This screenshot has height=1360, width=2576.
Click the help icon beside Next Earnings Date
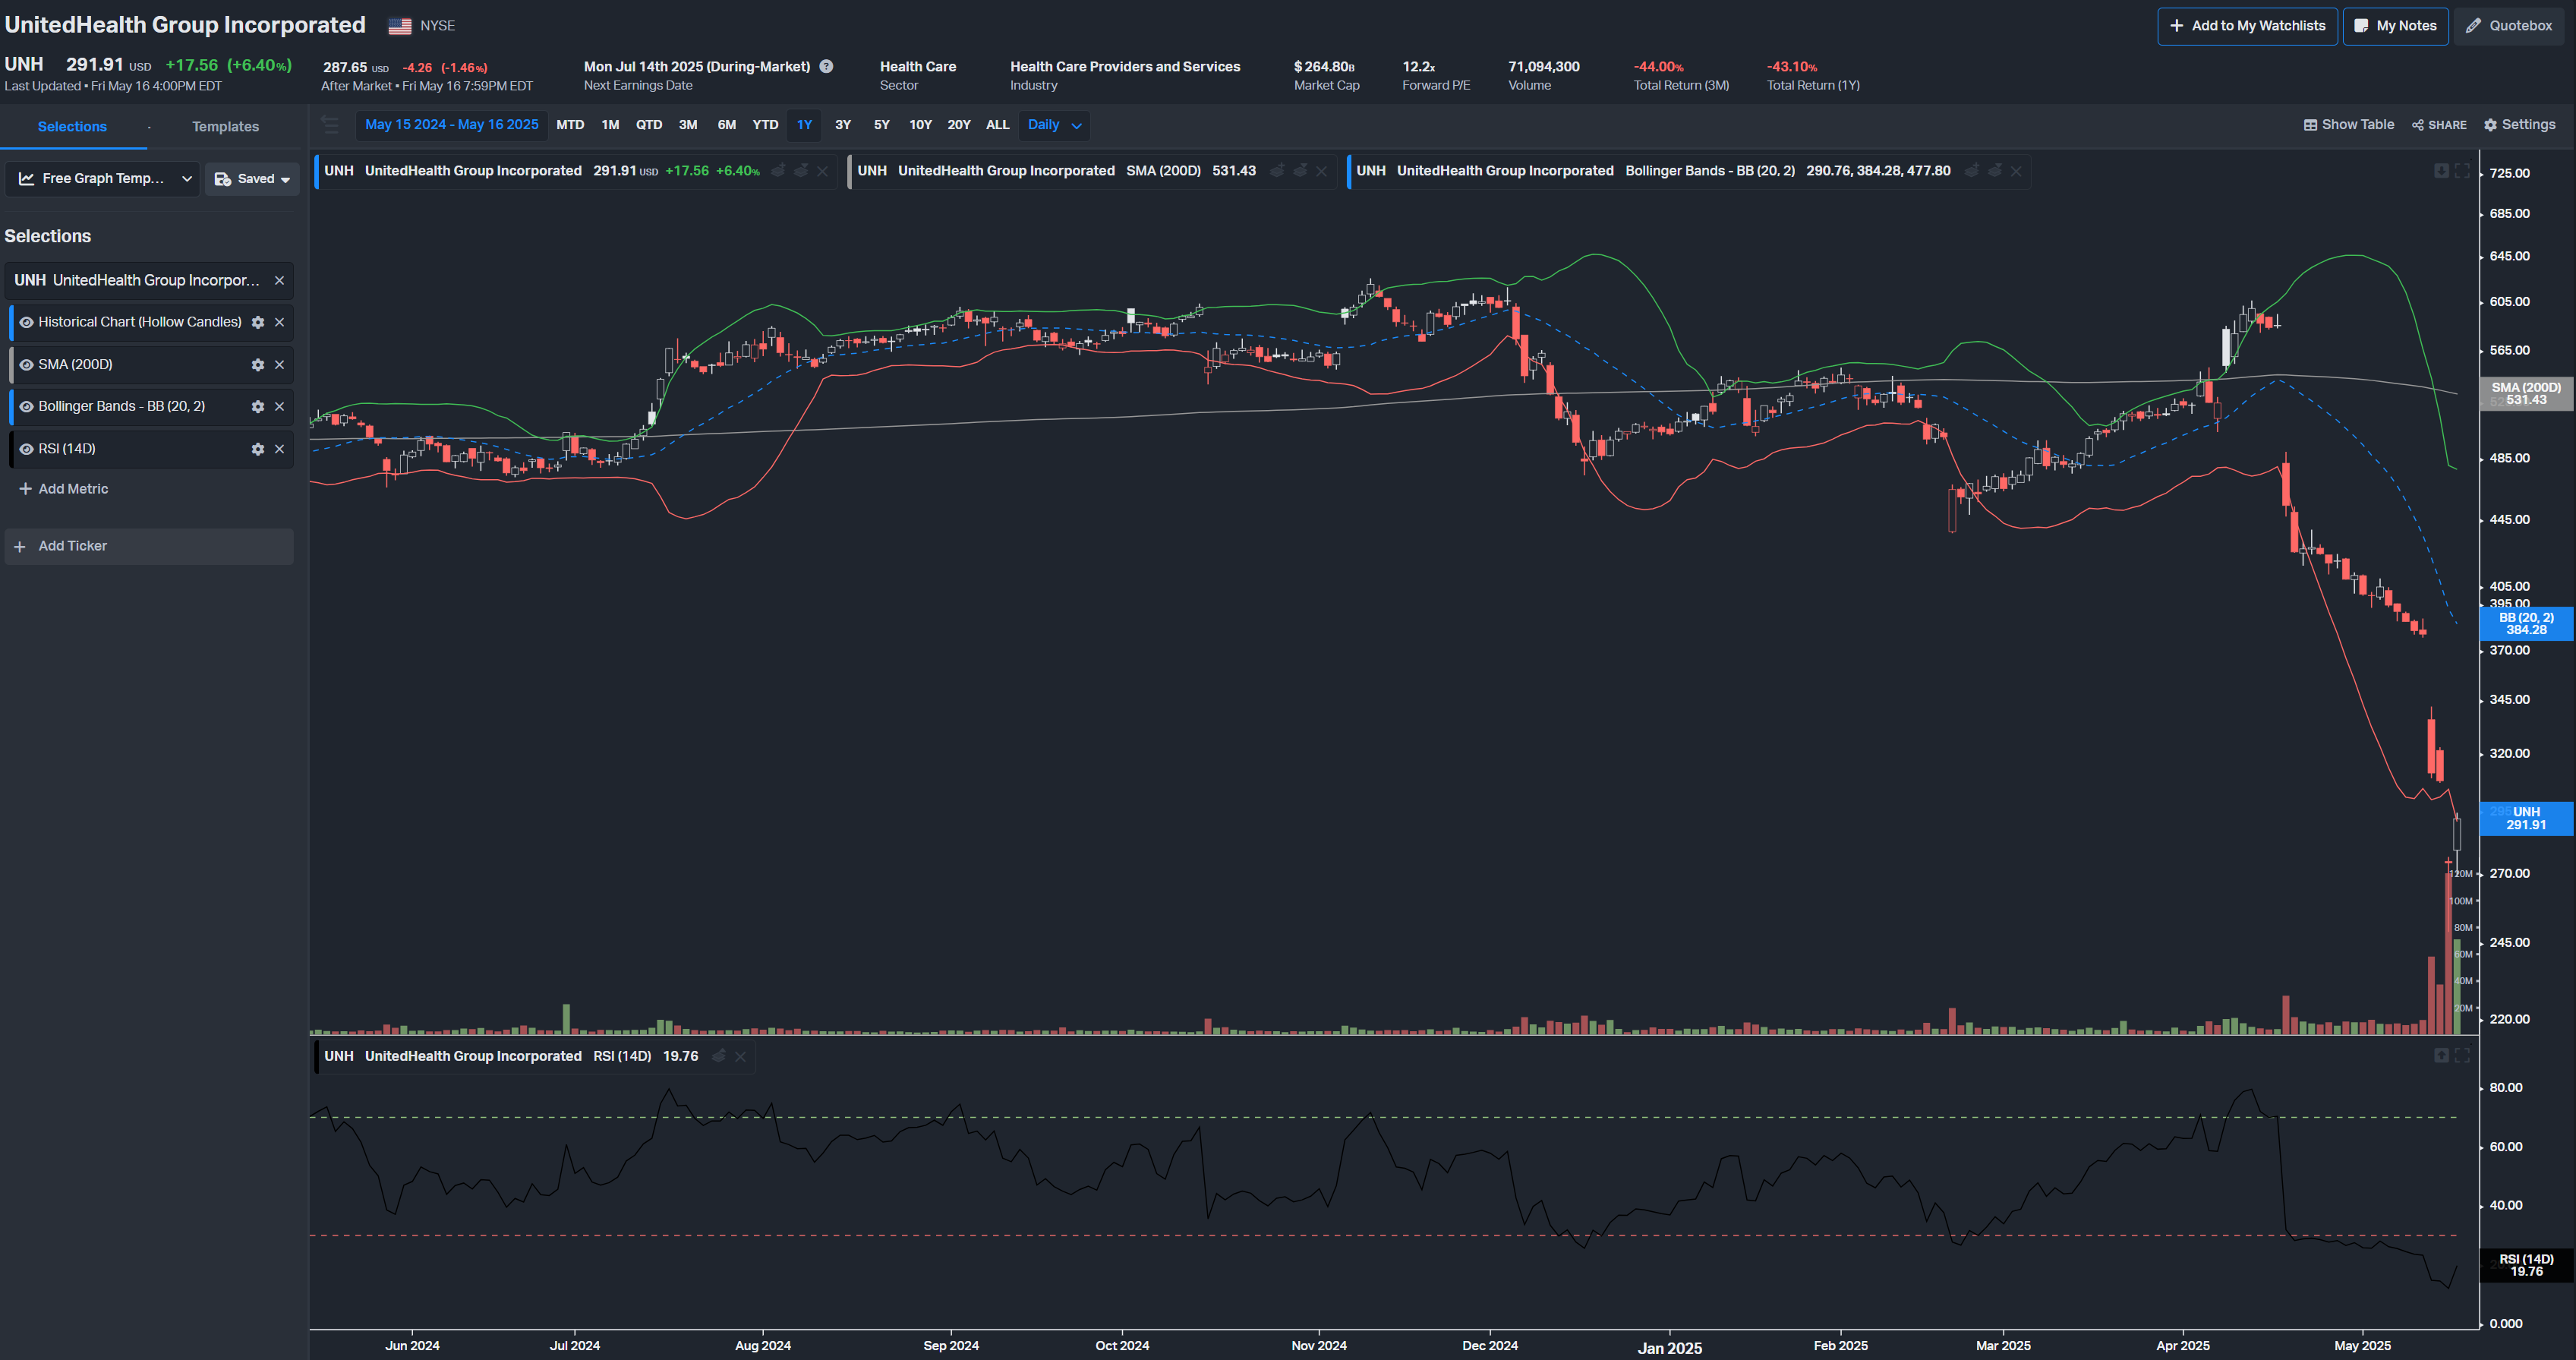[x=826, y=67]
